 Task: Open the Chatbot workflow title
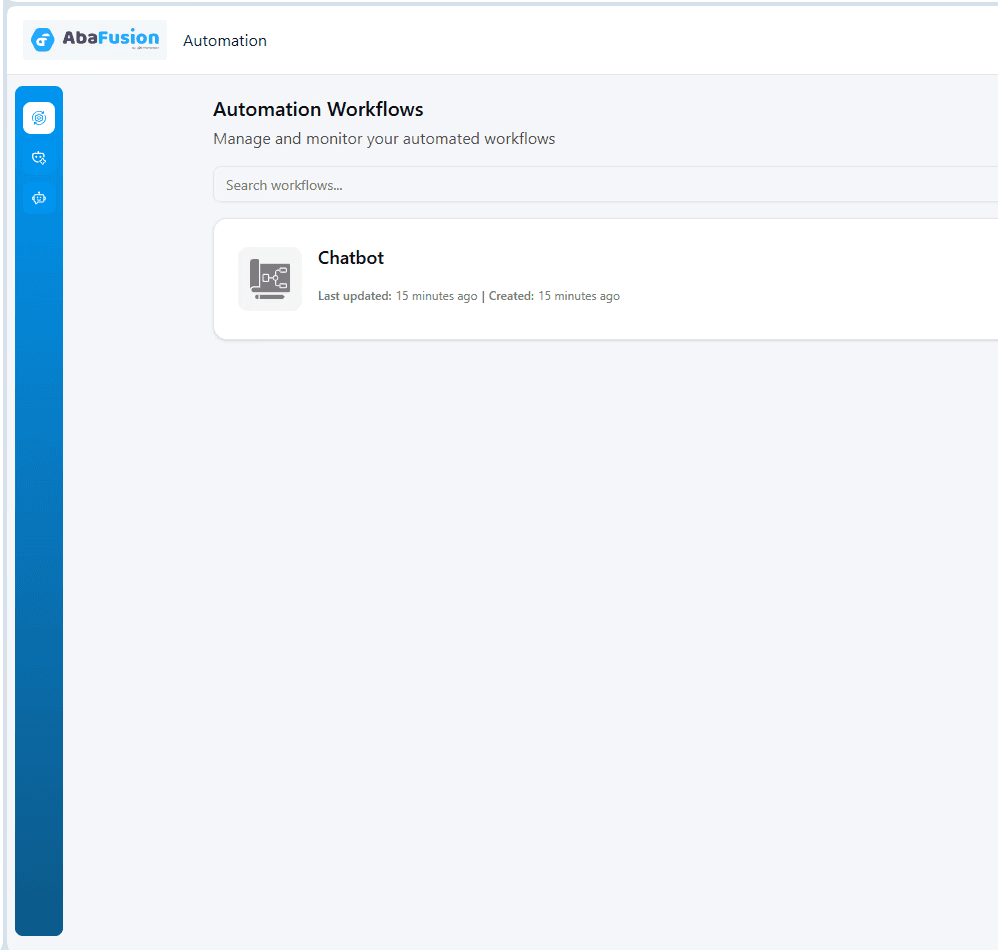[x=351, y=258]
